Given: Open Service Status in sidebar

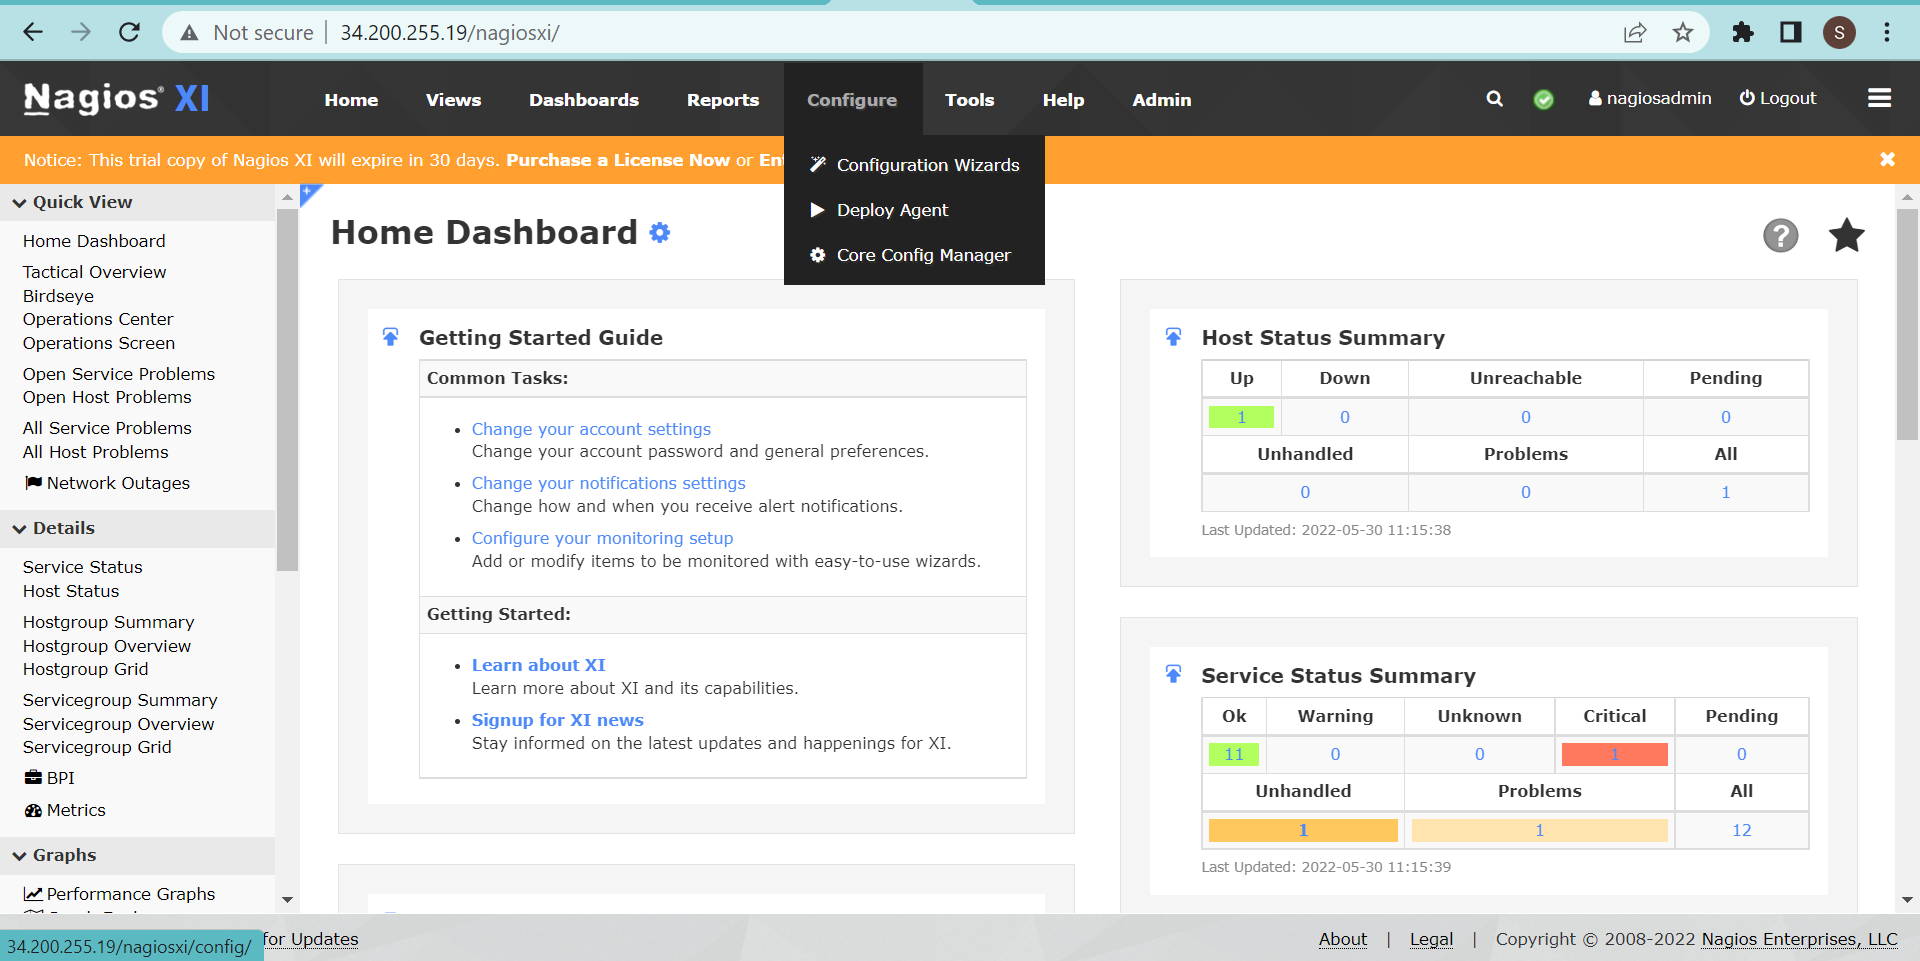Looking at the screenshot, I should 82,567.
